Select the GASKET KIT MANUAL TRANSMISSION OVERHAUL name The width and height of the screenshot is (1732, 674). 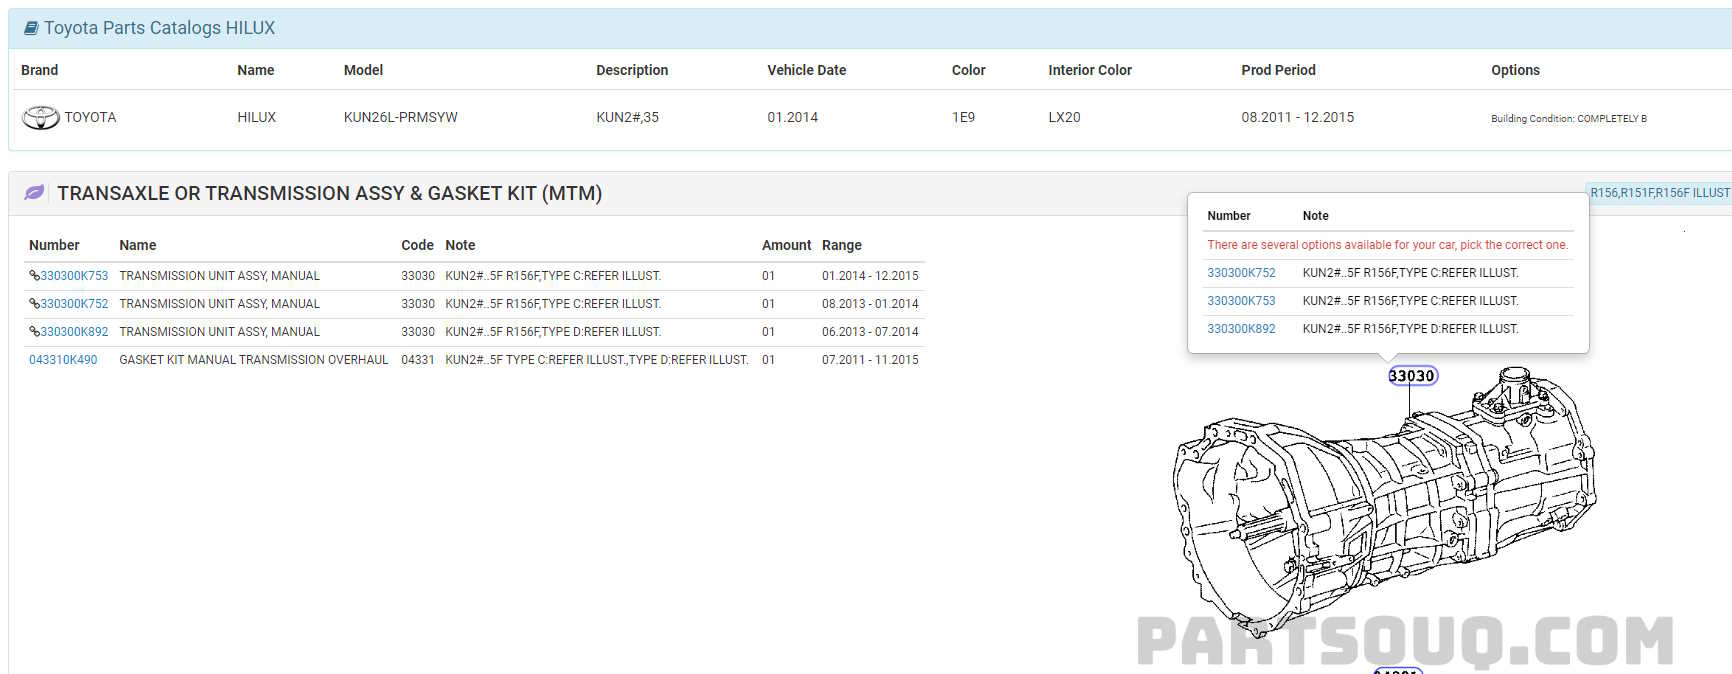(x=254, y=360)
